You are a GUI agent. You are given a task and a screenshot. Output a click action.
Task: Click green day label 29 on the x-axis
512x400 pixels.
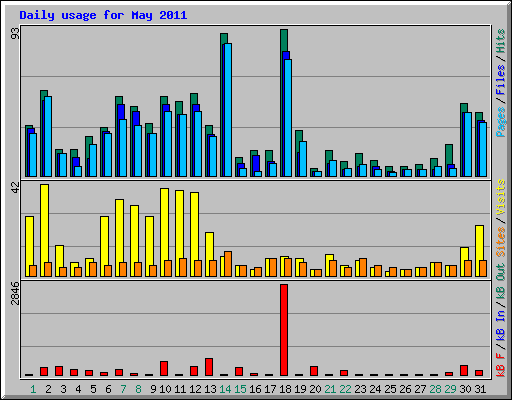point(450,389)
